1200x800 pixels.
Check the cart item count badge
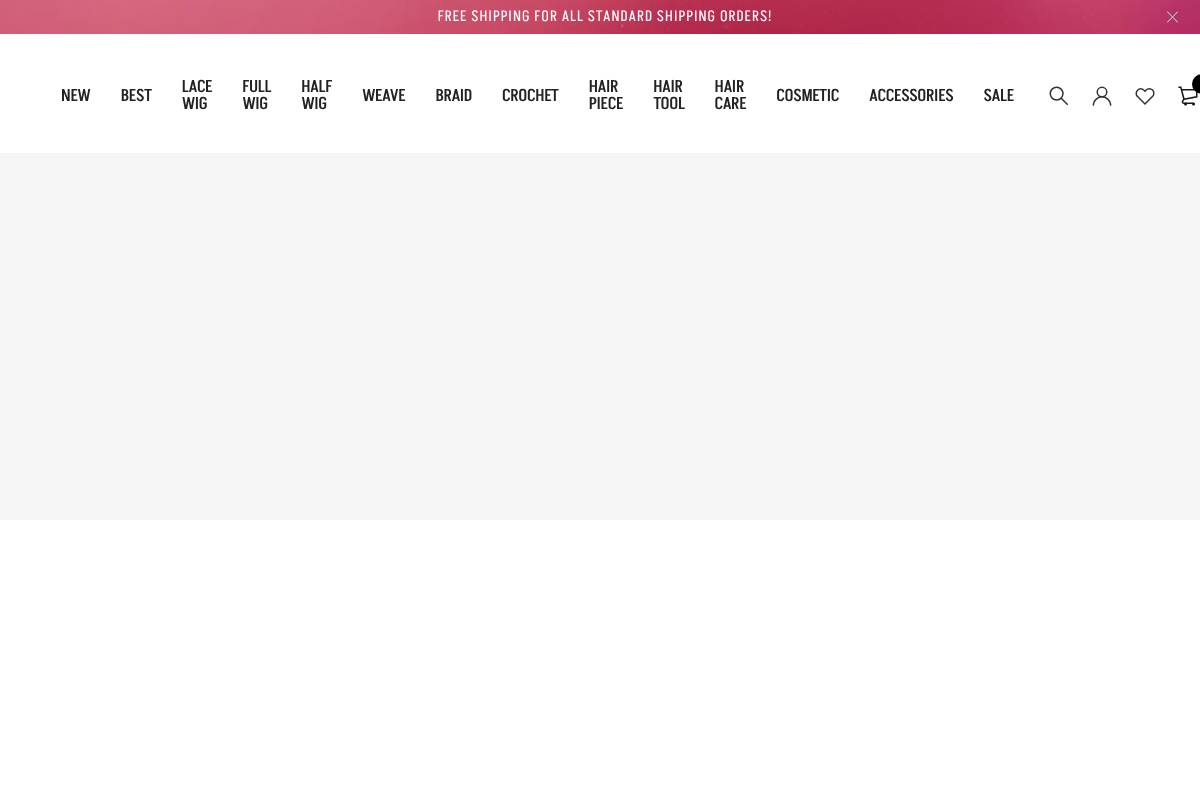pos(1196,85)
